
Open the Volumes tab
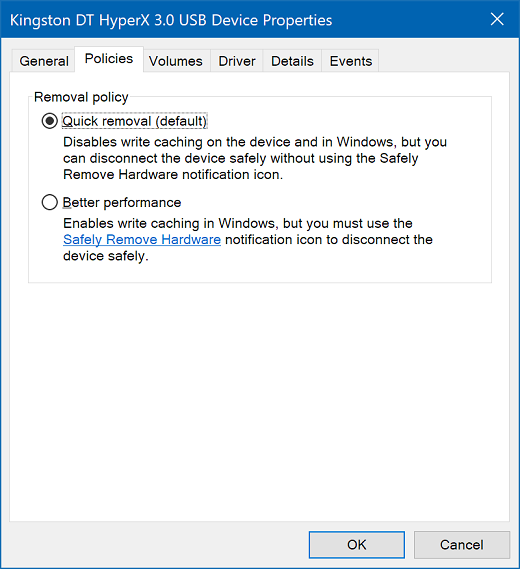176,61
